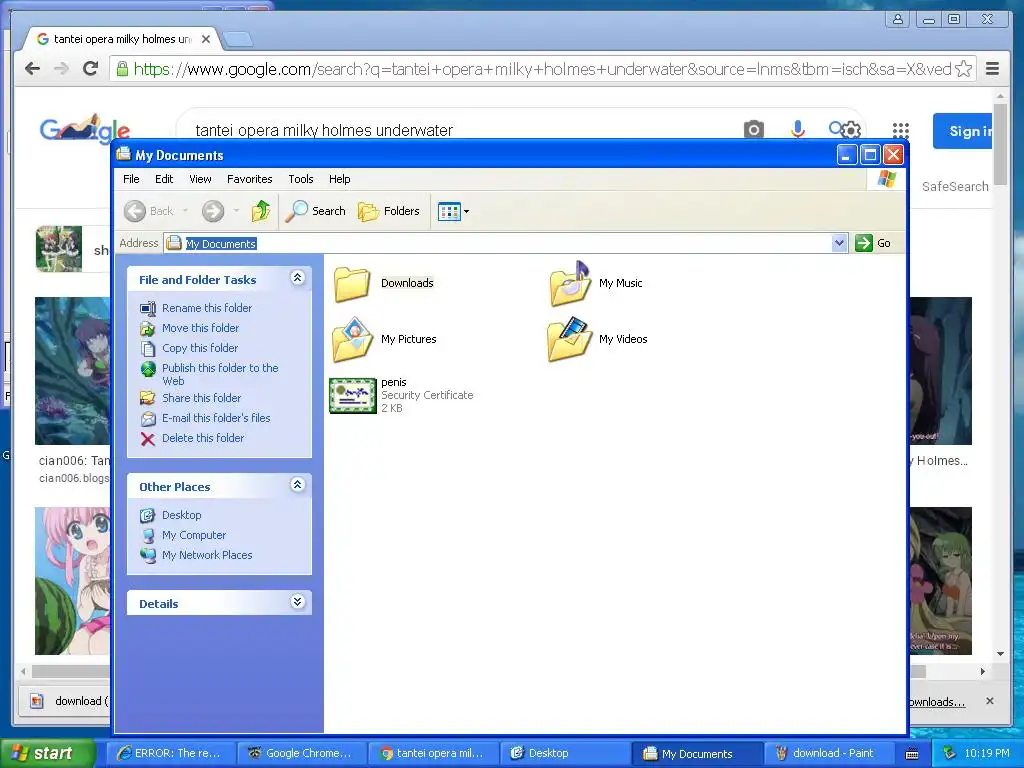Collapse the Other Places panel
Viewport: 1024px width, 768px height.
297,485
